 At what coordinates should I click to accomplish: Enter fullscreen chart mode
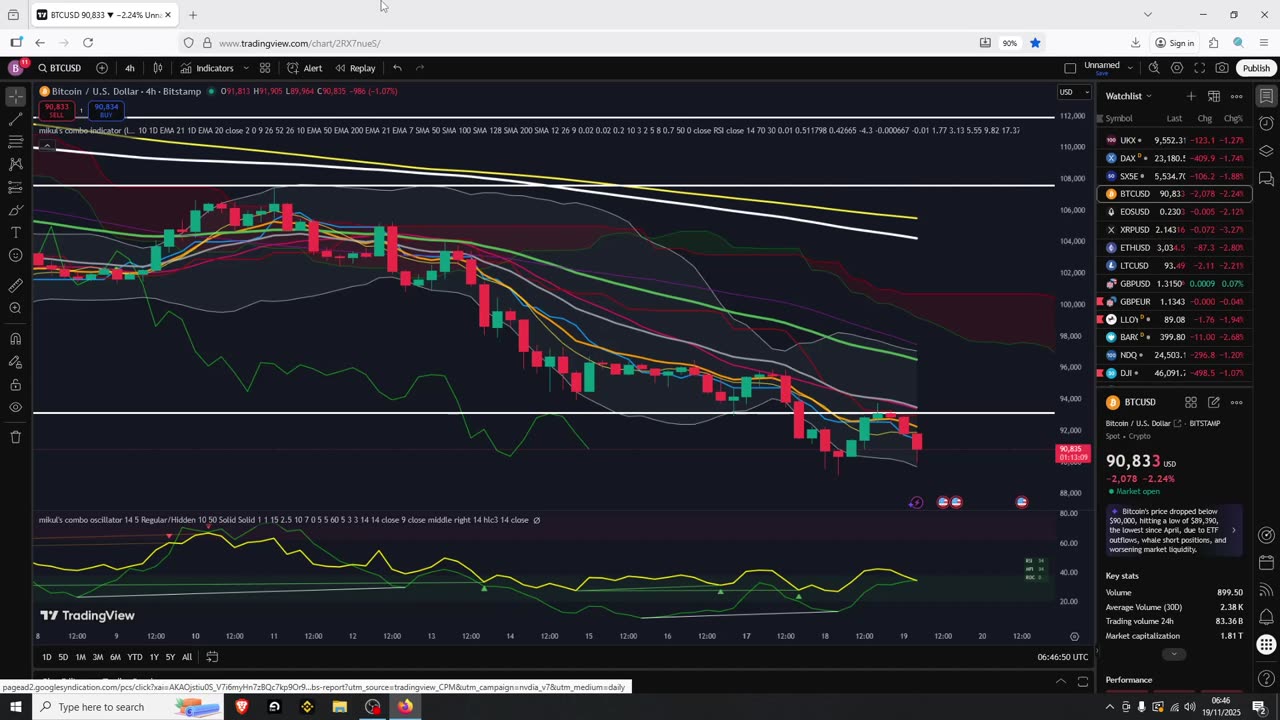pyautogui.click(x=1199, y=68)
